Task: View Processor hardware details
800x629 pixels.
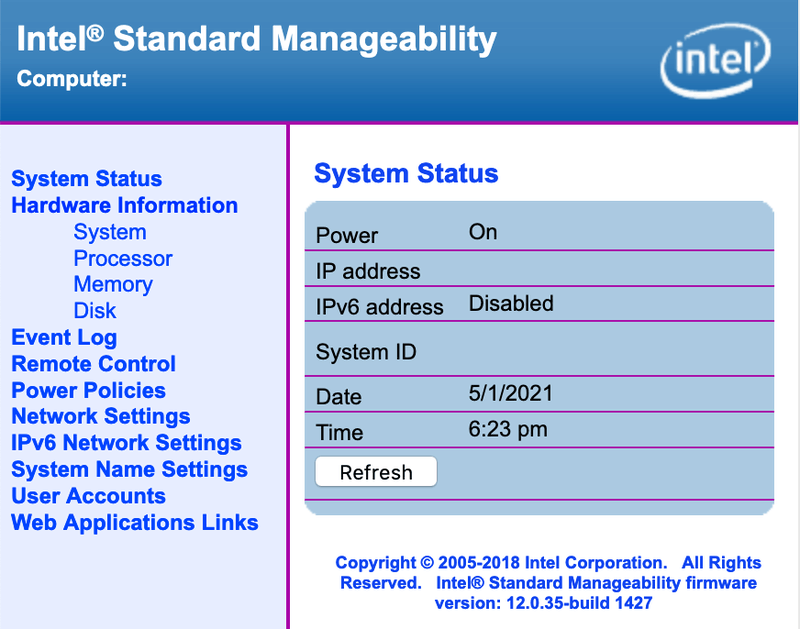Action: pyautogui.click(x=123, y=258)
